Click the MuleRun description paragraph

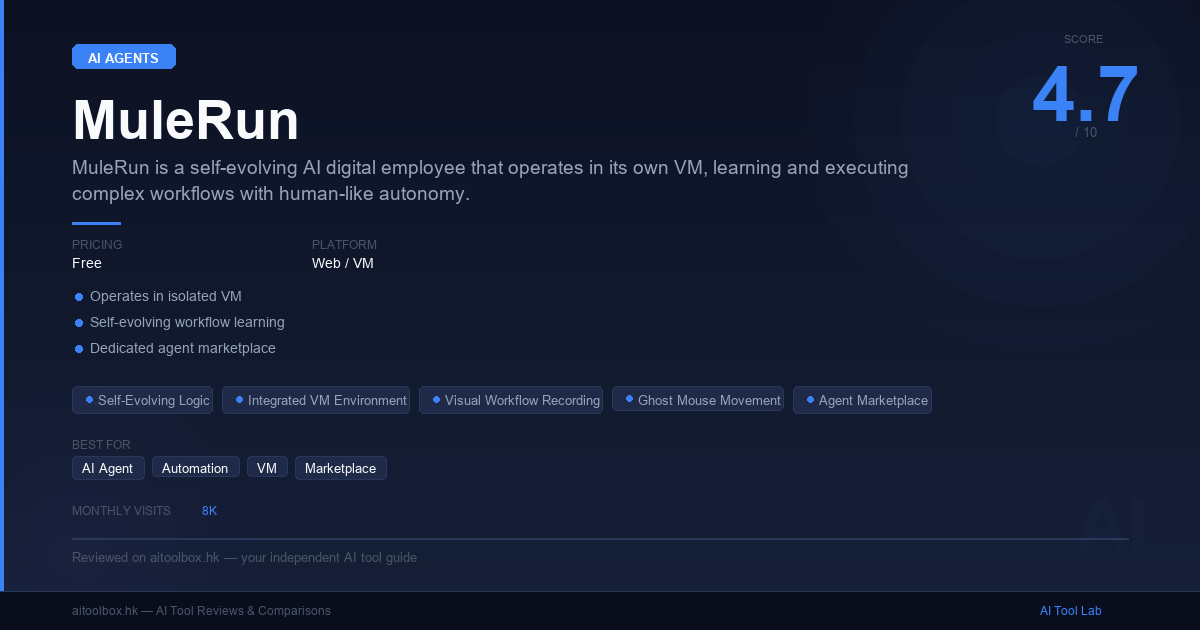pos(490,181)
